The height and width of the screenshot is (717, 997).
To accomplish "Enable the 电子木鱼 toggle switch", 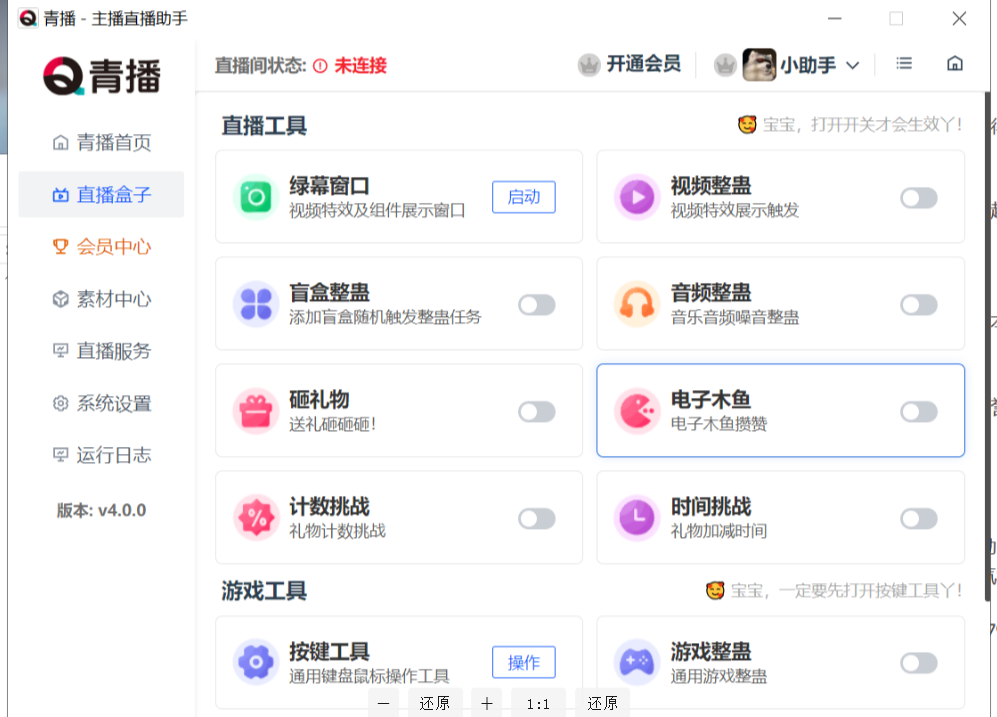I will click(x=916, y=411).
